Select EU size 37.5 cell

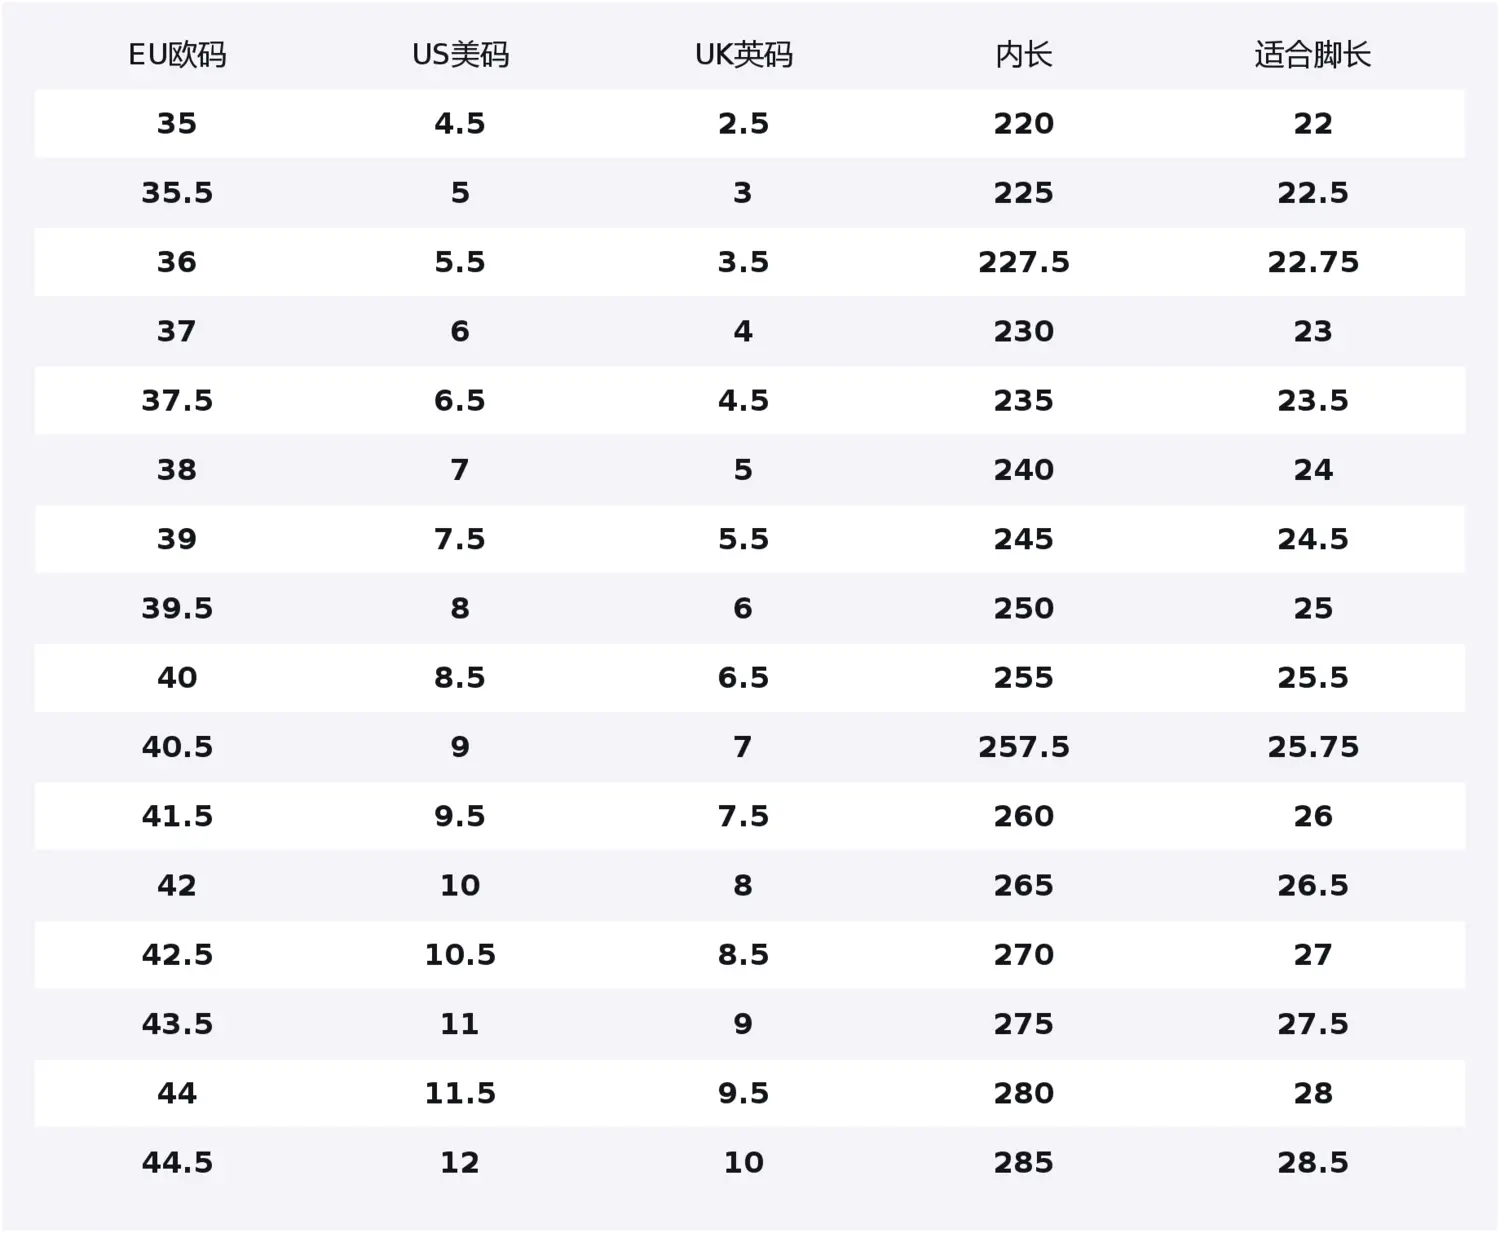pos(177,401)
